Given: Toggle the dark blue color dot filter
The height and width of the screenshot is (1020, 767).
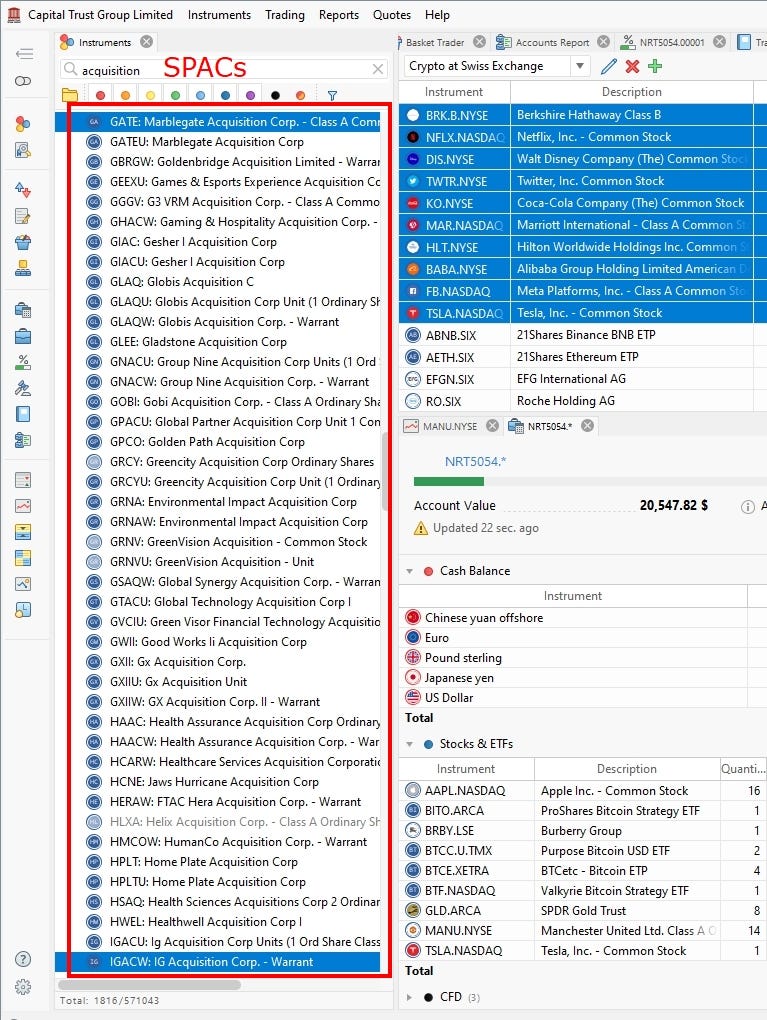Looking at the screenshot, I should pos(225,96).
